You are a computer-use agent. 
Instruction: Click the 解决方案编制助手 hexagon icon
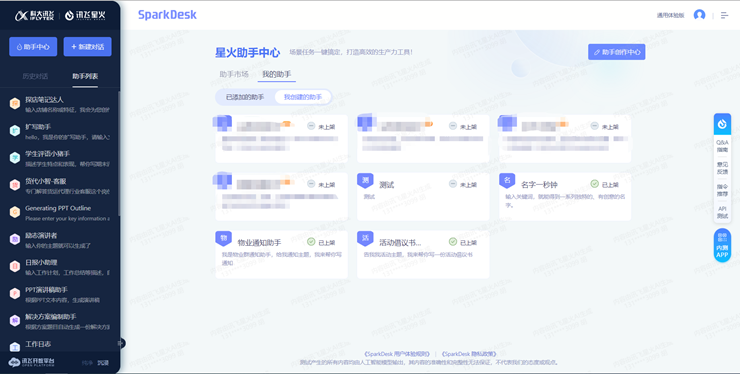[x=15, y=321]
